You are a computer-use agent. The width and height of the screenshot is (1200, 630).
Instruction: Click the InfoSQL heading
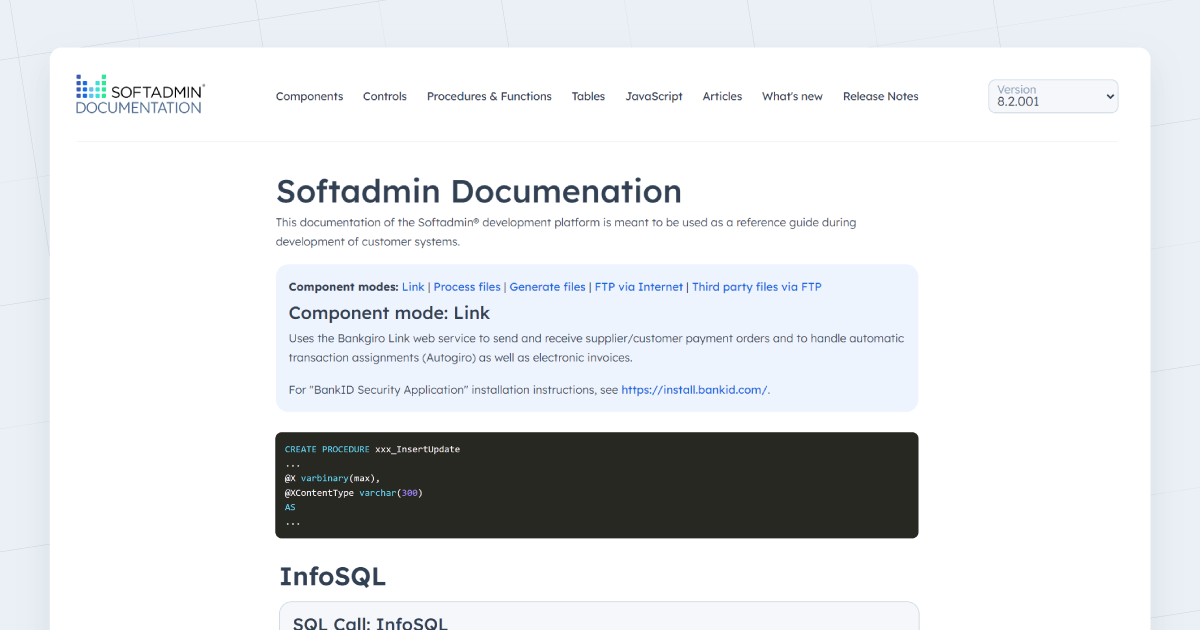(x=333, y=577)
